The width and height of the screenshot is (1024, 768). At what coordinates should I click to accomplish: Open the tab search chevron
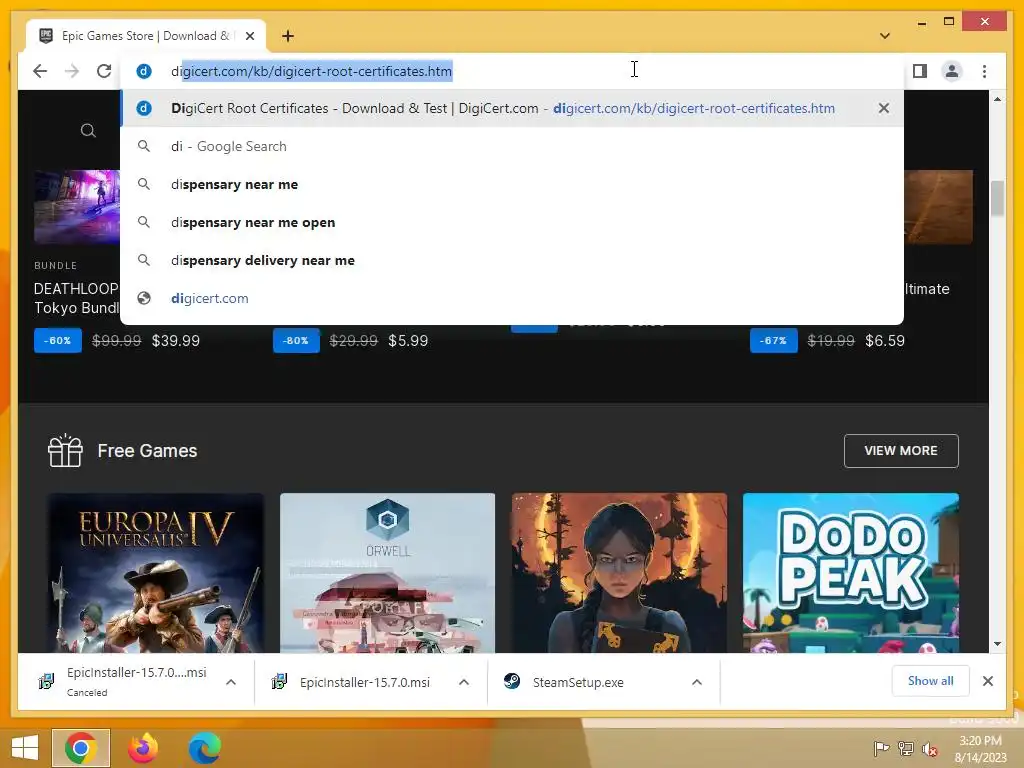(x=885, y=36)
